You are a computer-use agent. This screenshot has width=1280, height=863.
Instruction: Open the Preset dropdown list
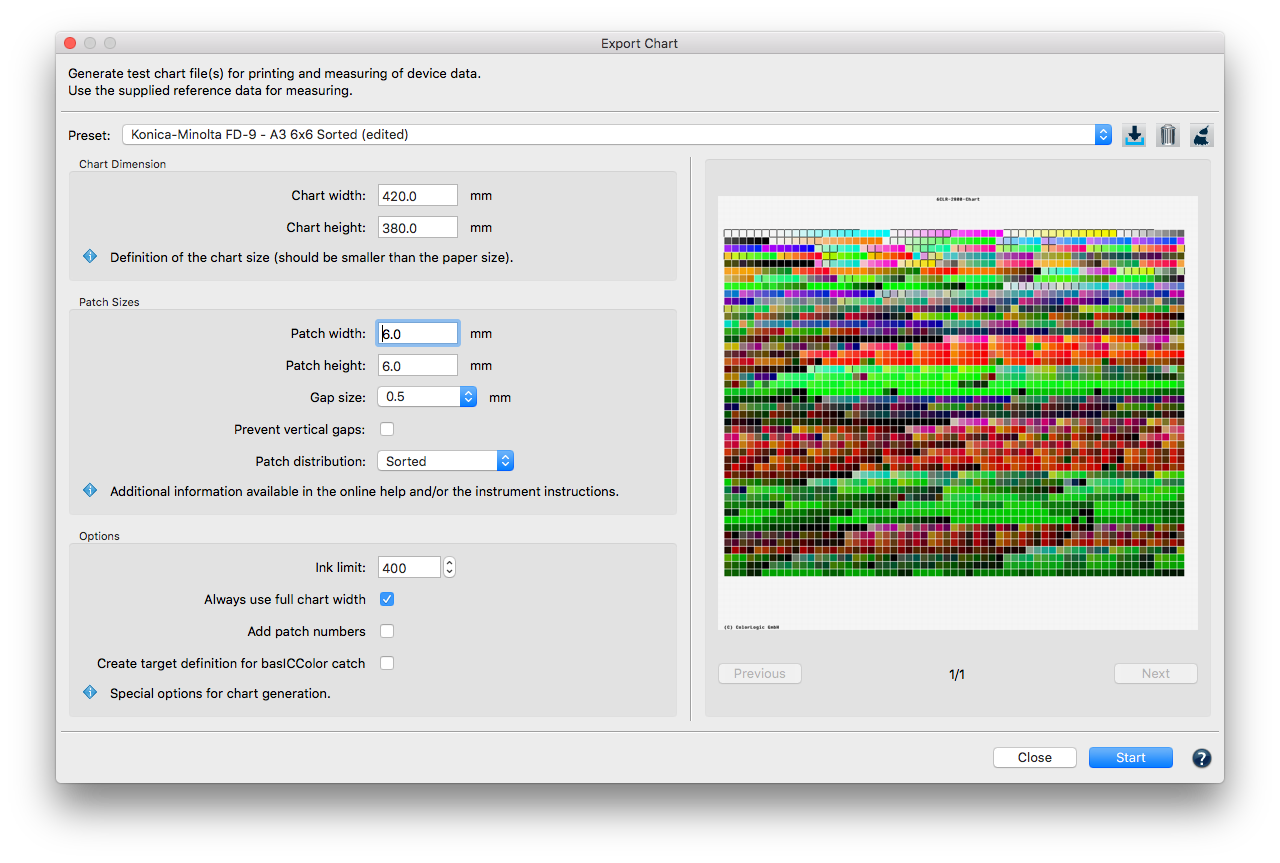coord(617,134)
